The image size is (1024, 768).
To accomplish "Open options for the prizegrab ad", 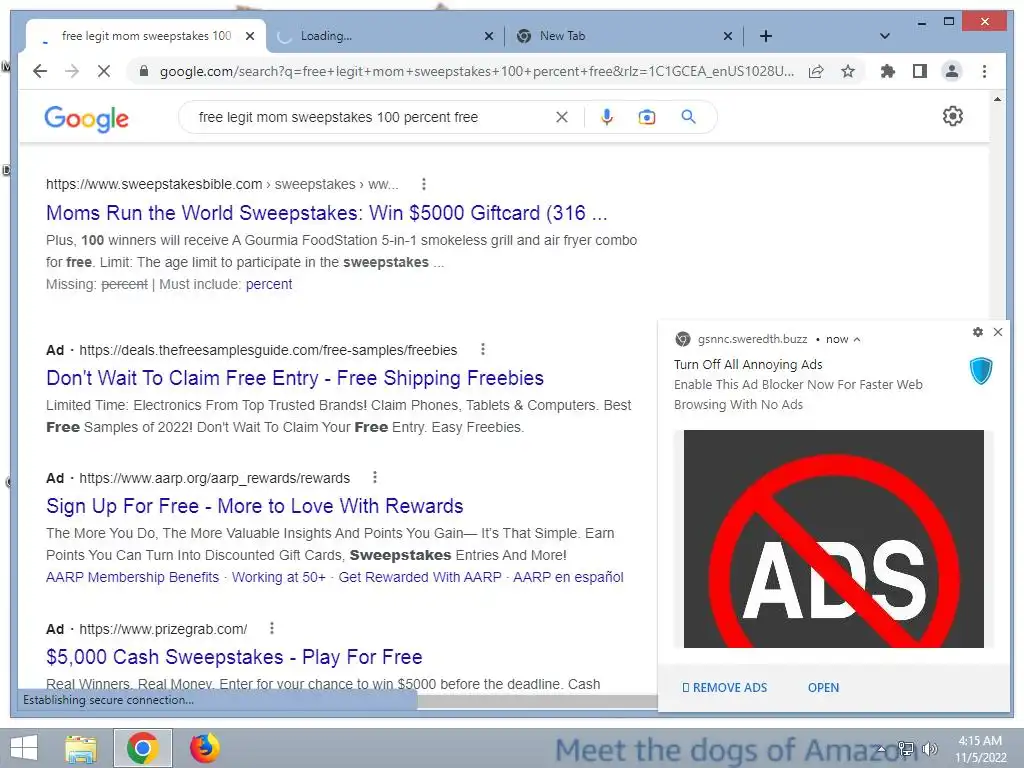I will (x=272, y=628).
